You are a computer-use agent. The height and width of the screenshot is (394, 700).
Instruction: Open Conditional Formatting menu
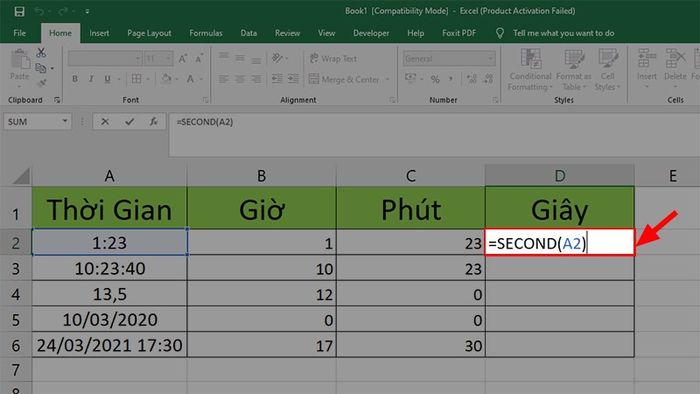(530, 70)
